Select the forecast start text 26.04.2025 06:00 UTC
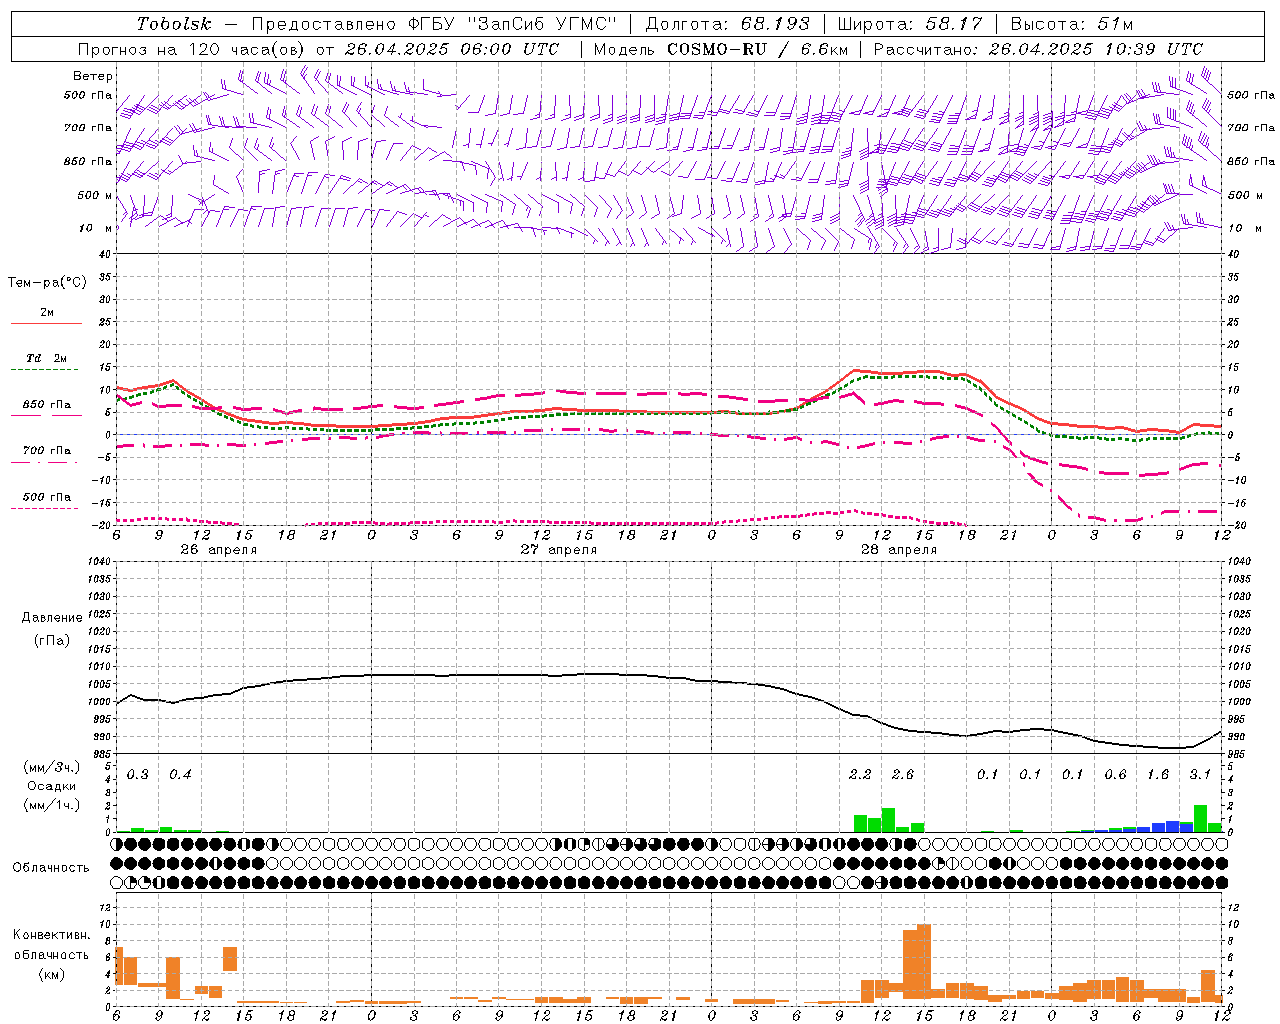 (451, 49)
